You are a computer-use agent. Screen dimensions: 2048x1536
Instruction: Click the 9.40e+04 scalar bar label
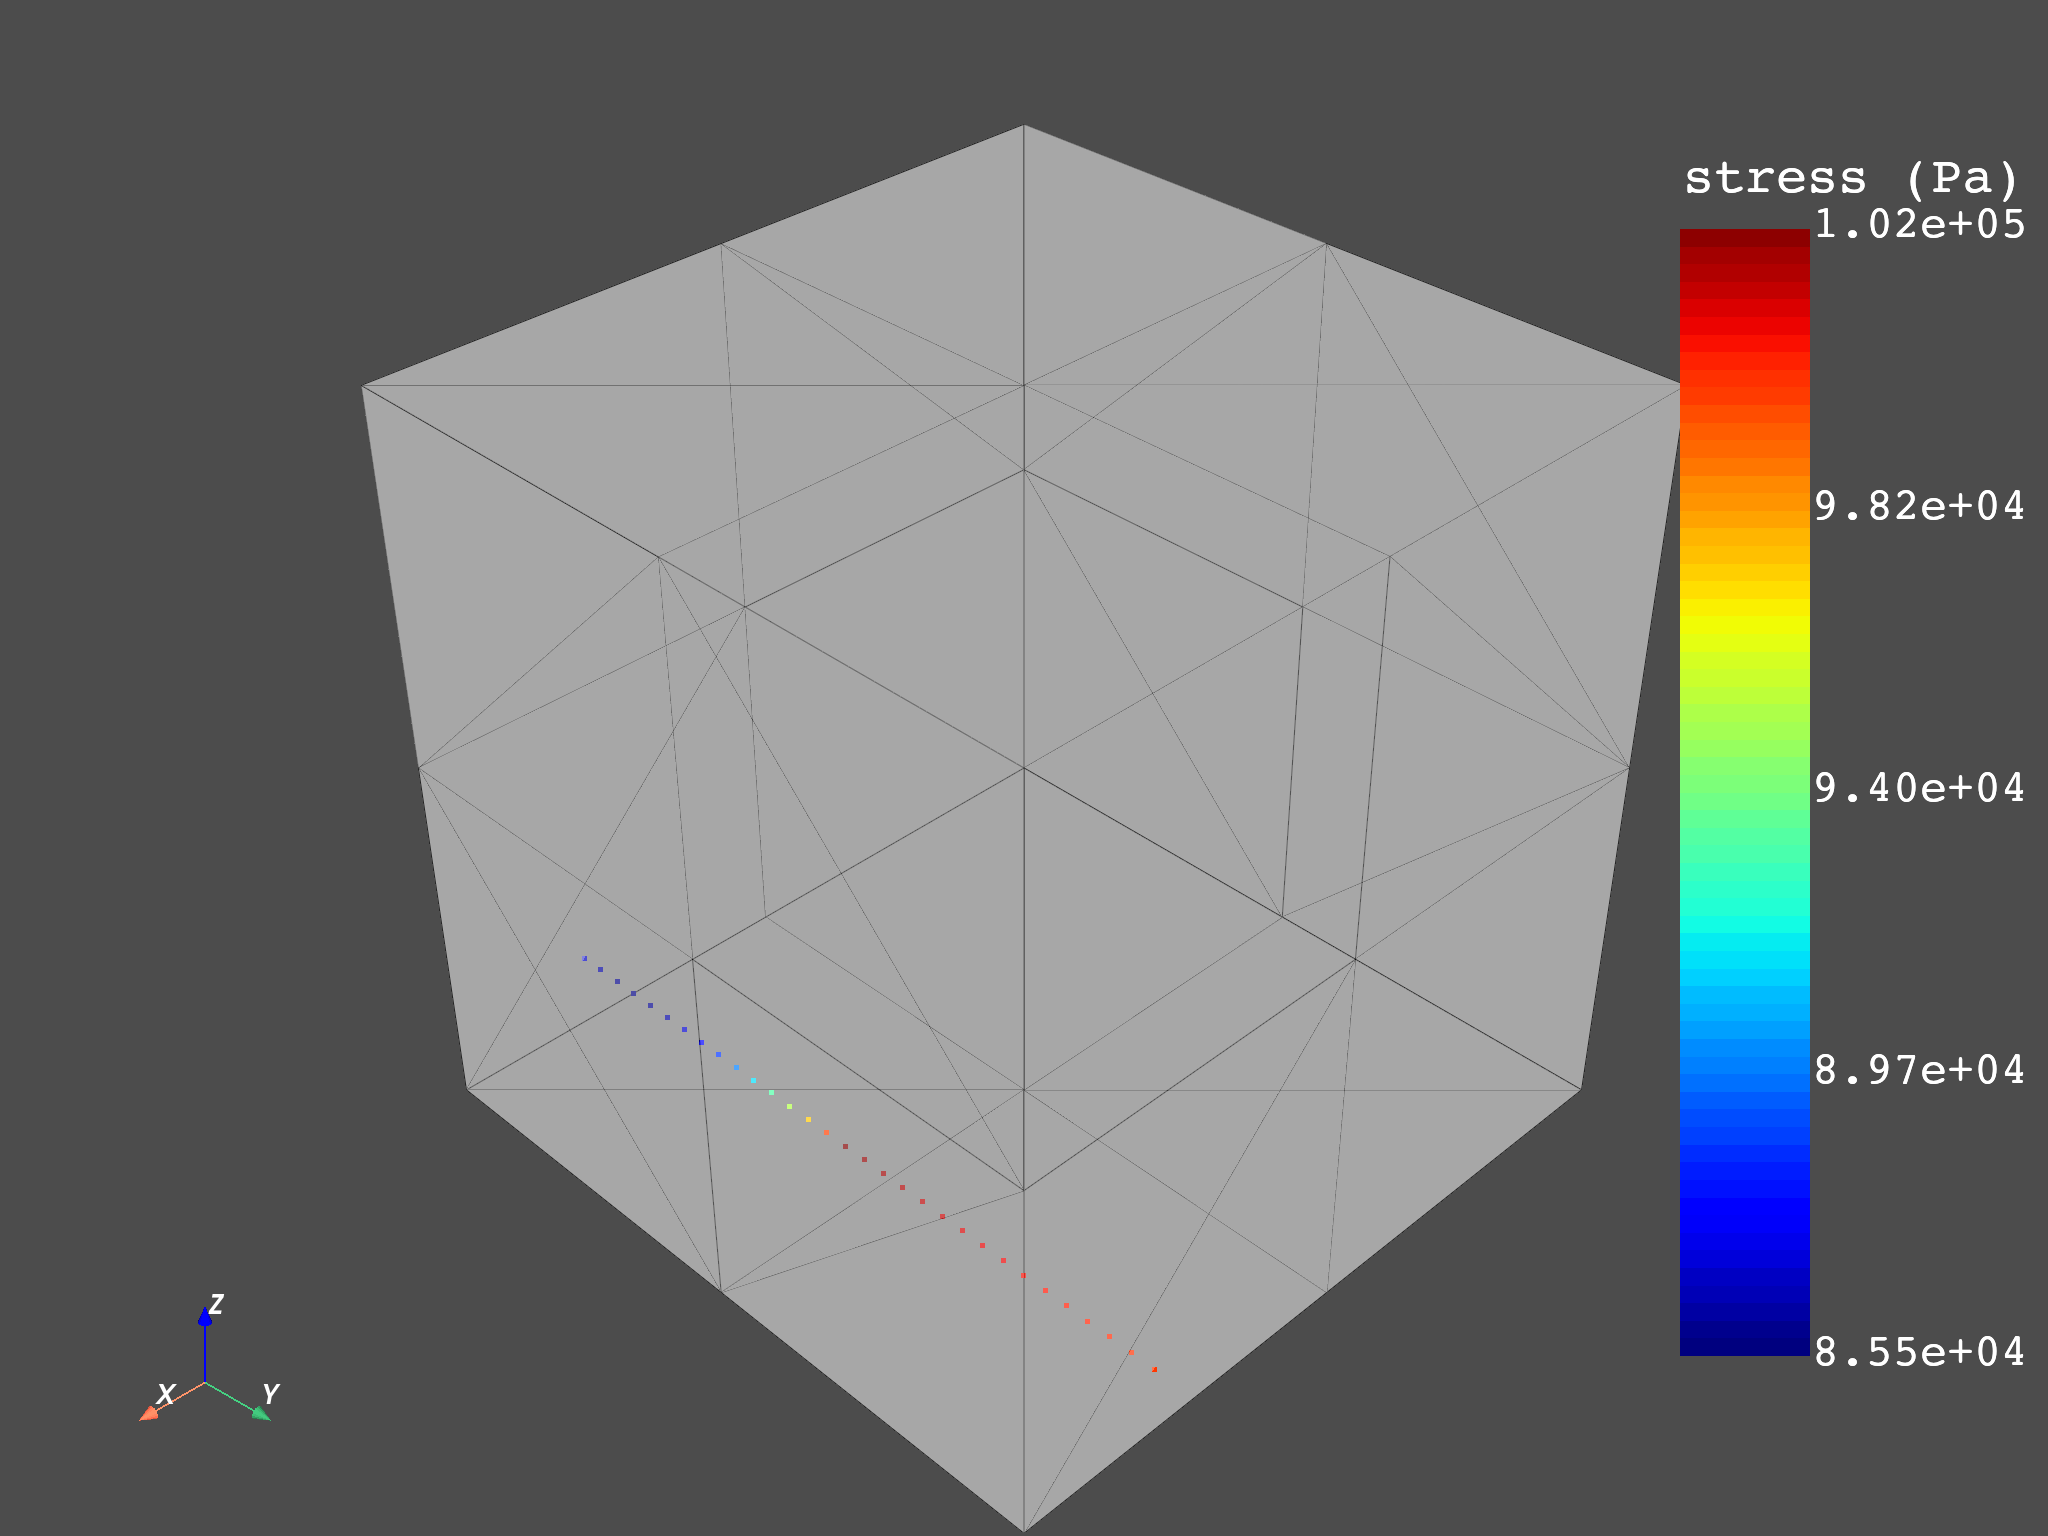[1919, 788]
